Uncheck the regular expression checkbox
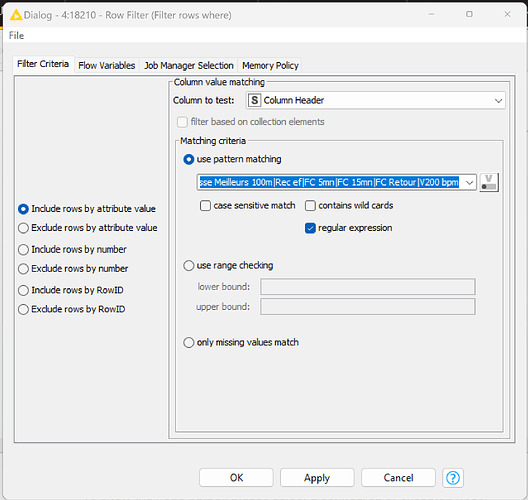 click(310, 228)
